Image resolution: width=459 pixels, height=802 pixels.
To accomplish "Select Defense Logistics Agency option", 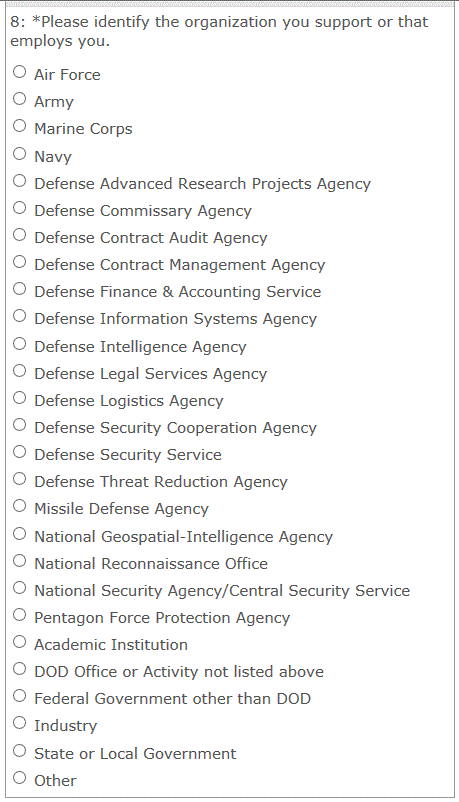I will click(x=19, y=398).
